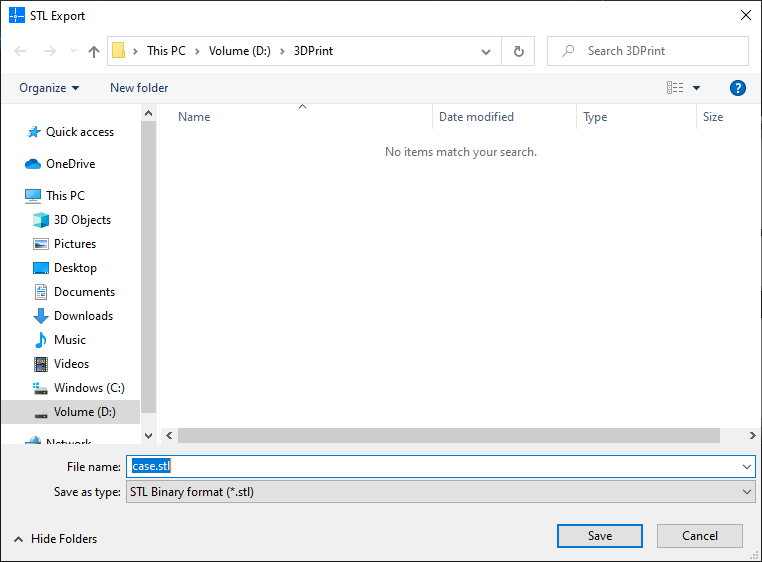The height and width of the screenshot is (562, 762).
Task: Open the File name history dropdown arrow
Action: [747, 466]
